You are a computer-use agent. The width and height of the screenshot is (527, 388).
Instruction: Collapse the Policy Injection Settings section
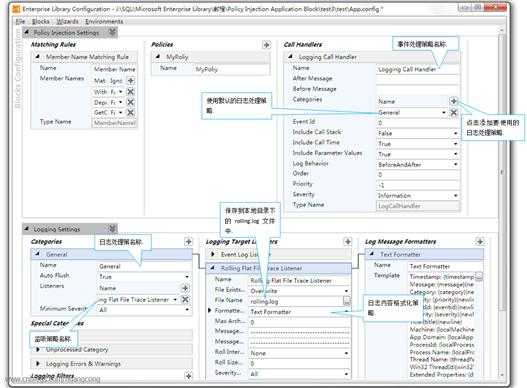[x=26, y=32]
